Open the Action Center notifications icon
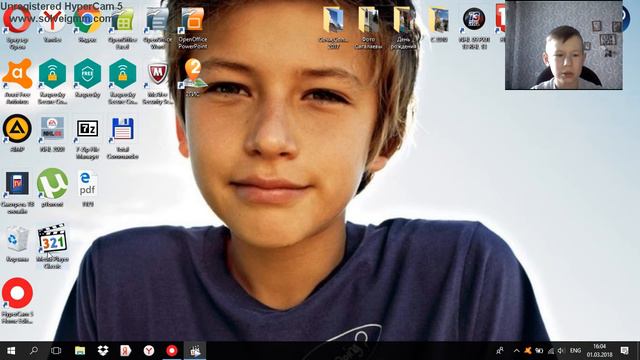This screenshot has width=640, height=360. coord(624,351)
